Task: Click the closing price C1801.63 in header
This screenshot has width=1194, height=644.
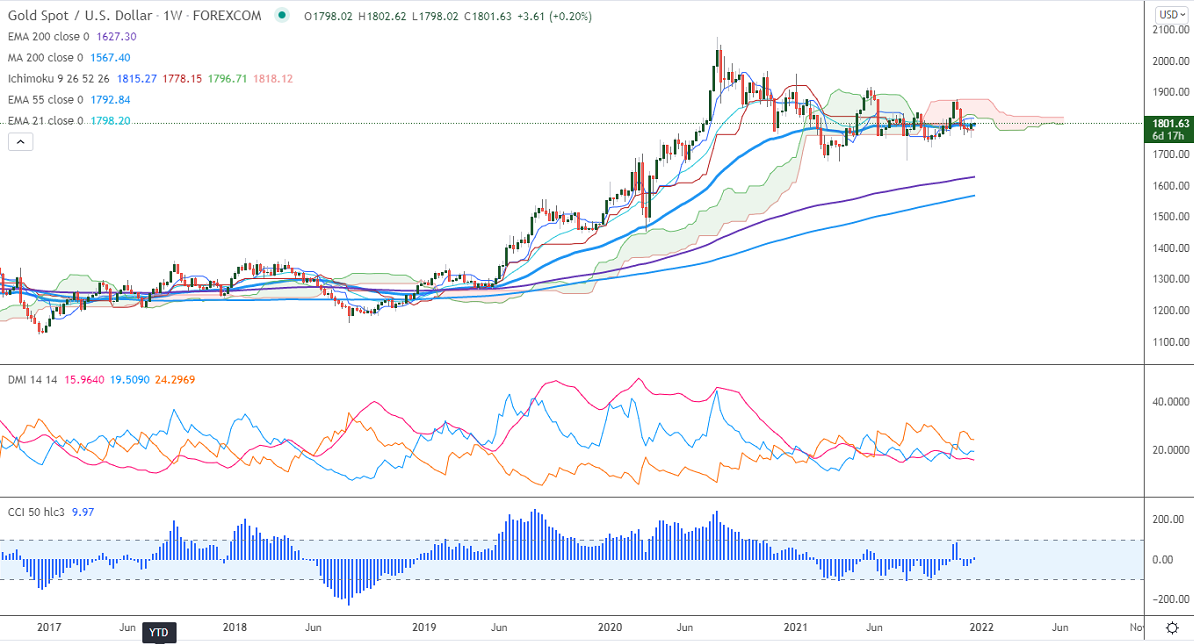Action: click(487, 16)
